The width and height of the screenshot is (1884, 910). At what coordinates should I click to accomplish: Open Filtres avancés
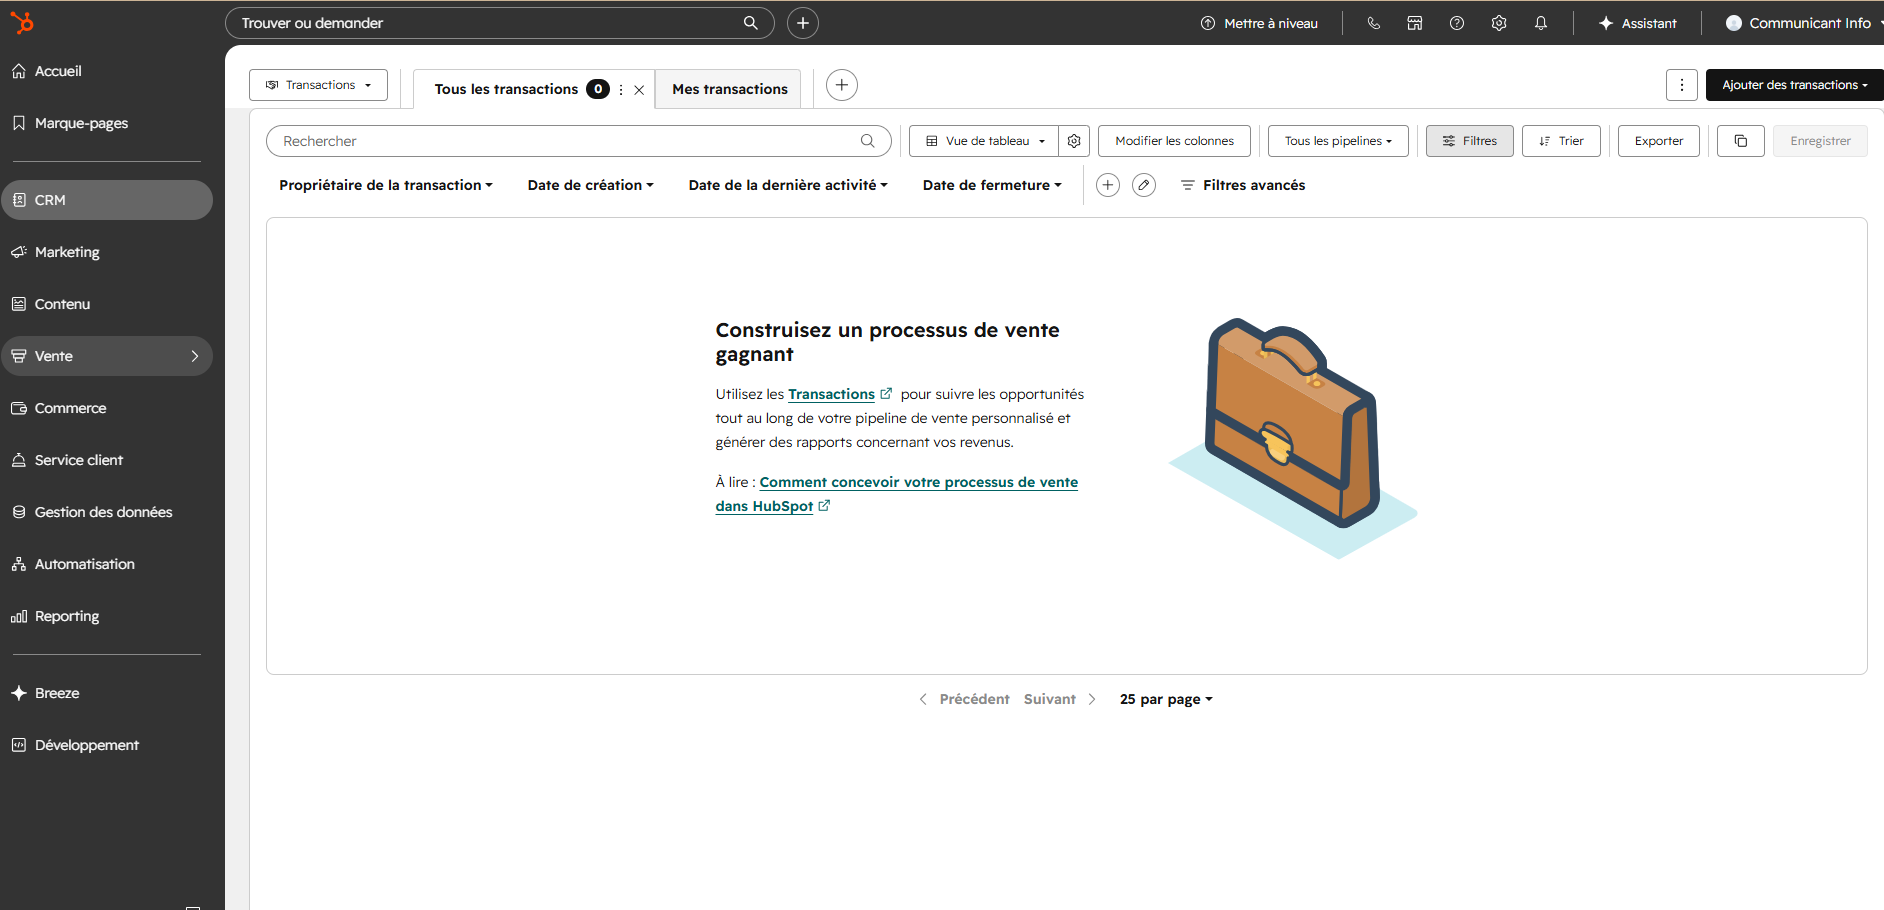coord(1243,185)
